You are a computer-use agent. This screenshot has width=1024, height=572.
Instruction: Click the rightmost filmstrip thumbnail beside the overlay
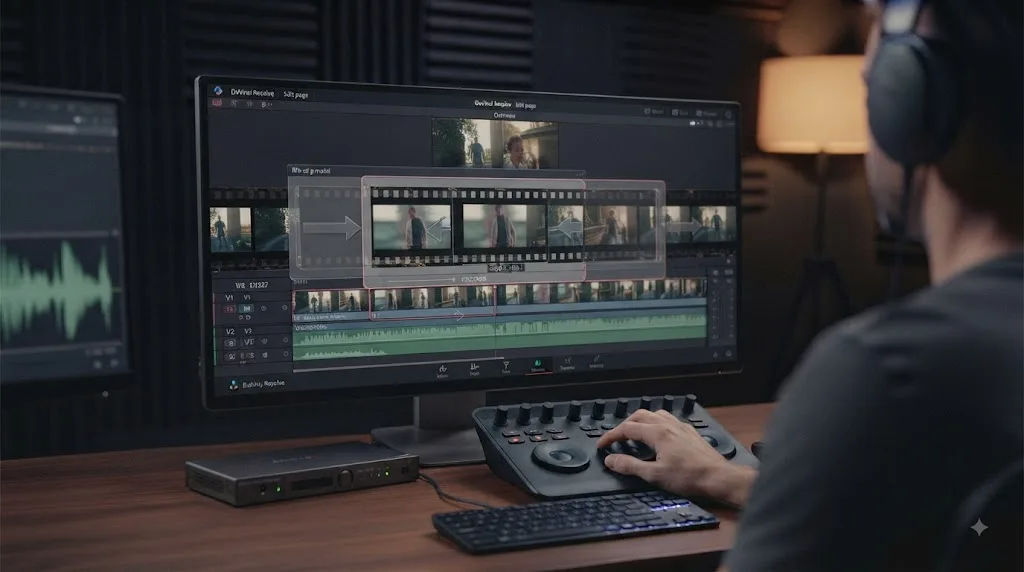[714, 223]
